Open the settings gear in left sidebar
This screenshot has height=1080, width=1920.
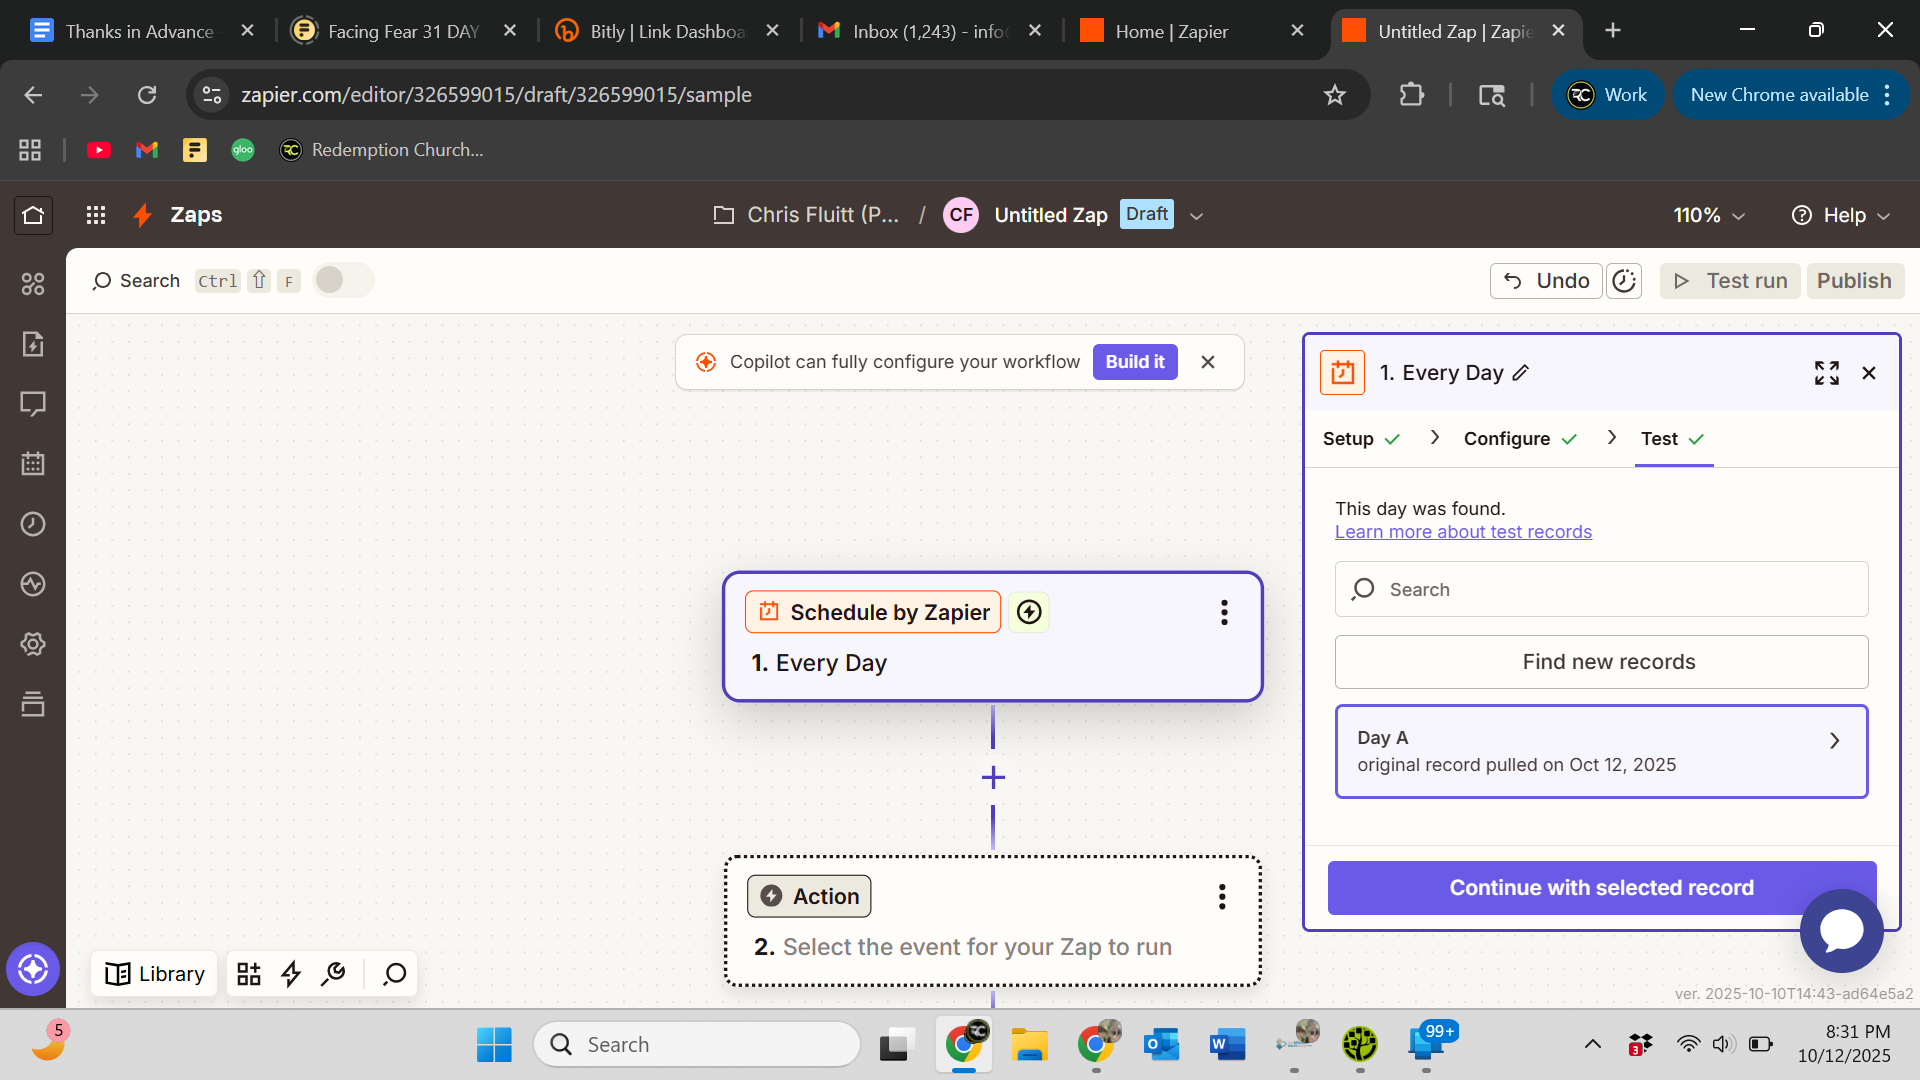click(x=33, y=644)
